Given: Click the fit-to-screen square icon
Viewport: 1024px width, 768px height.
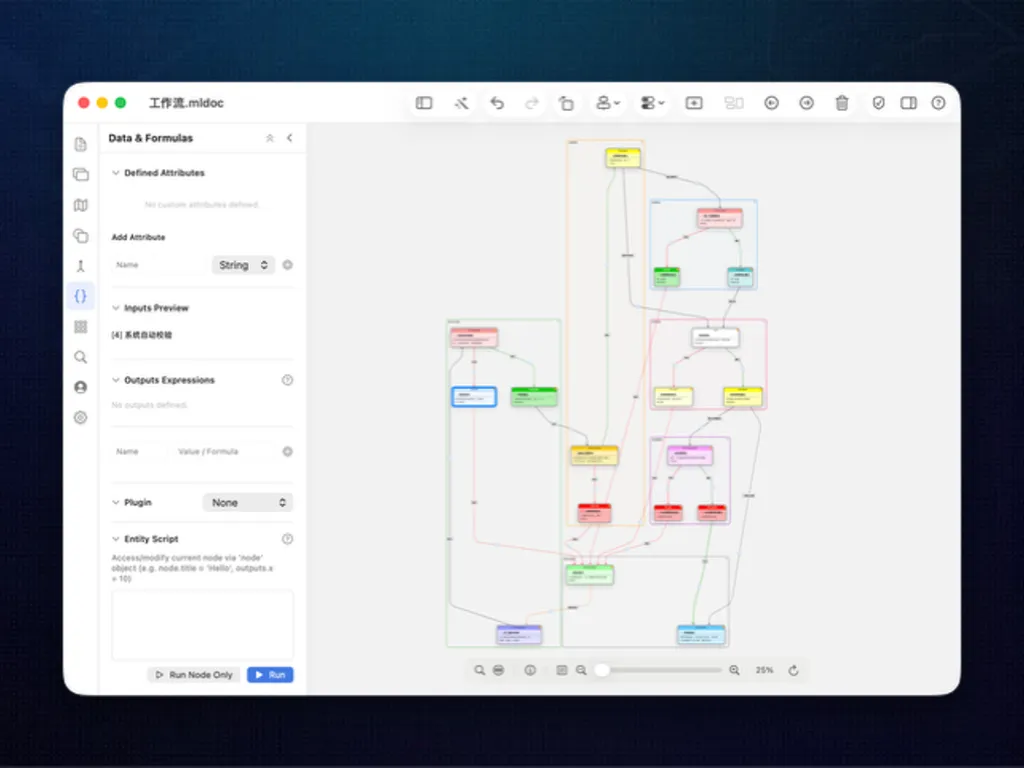Looking at the screenshot, I should [562, 670].
